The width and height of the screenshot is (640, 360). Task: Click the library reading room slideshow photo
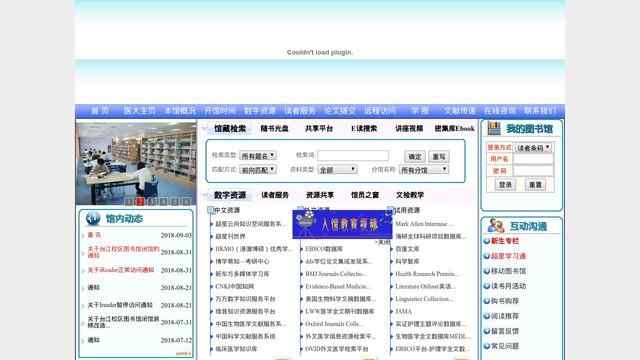tap(136, 163)
